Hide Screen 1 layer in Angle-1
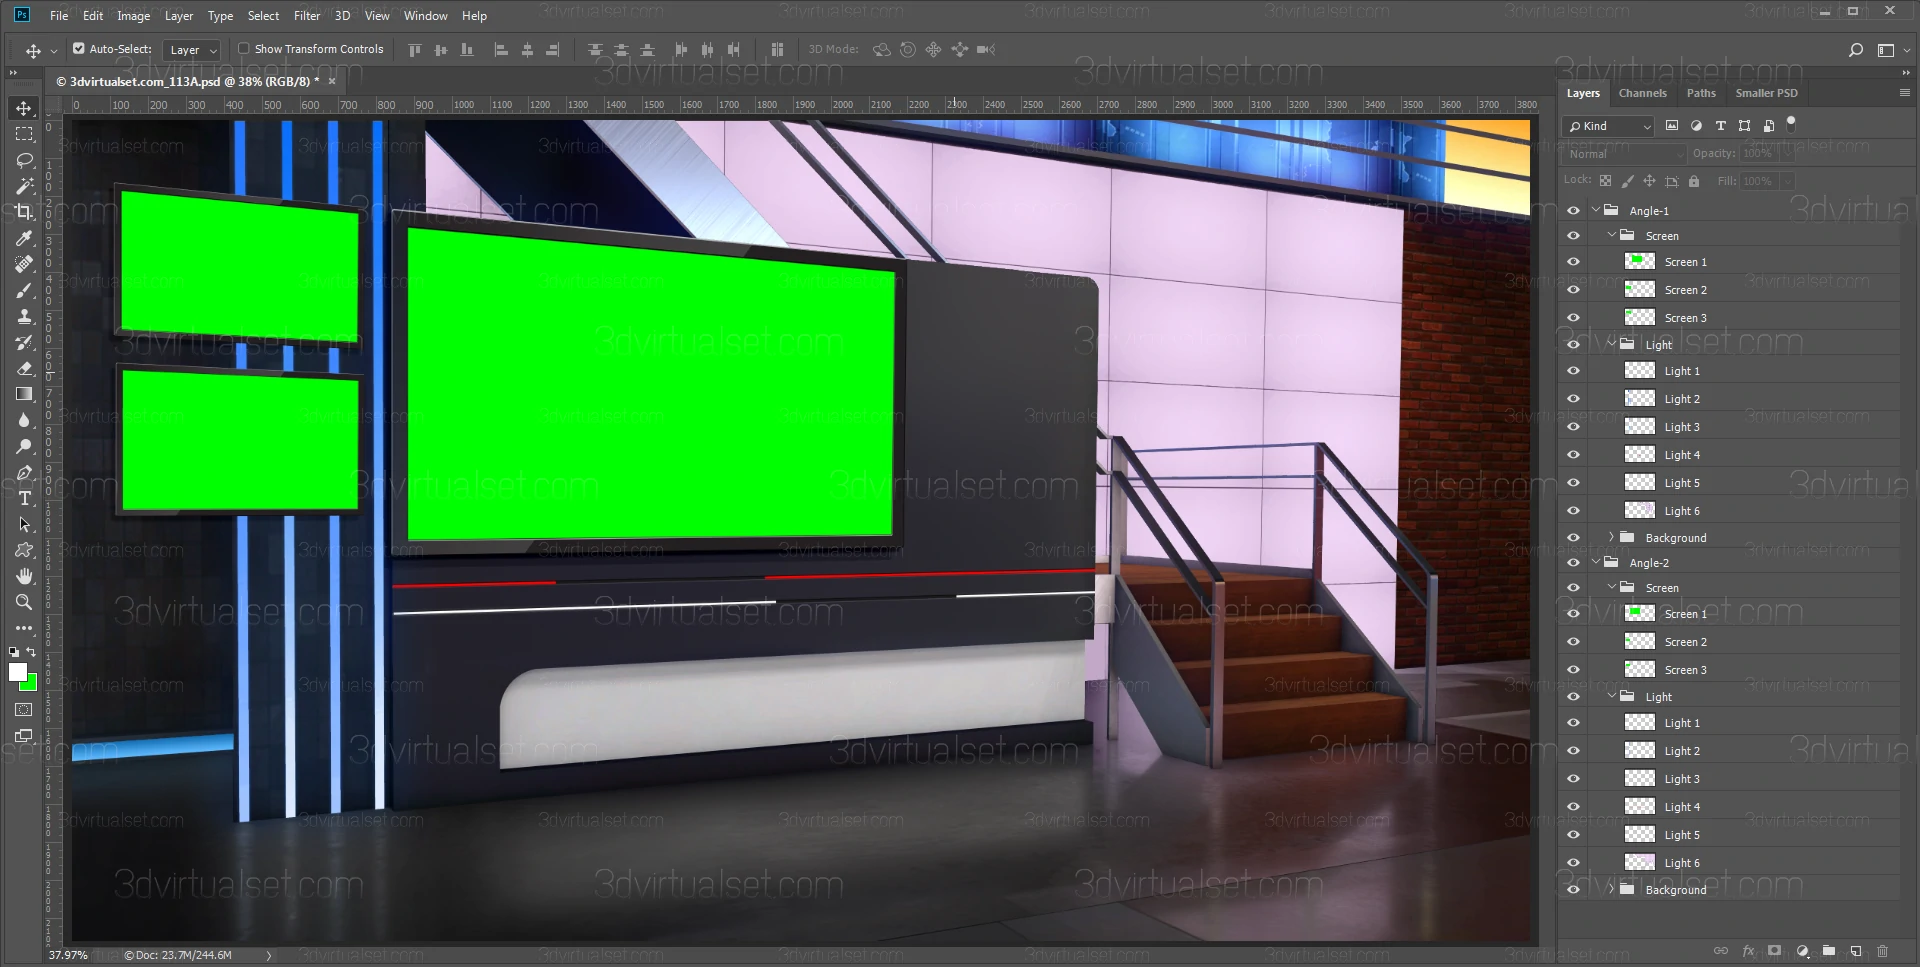 [1573, 262]
